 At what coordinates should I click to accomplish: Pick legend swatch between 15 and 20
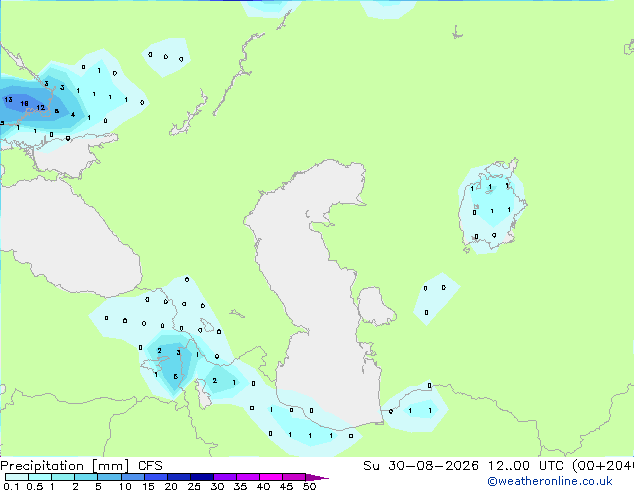(x=156, y=477)
